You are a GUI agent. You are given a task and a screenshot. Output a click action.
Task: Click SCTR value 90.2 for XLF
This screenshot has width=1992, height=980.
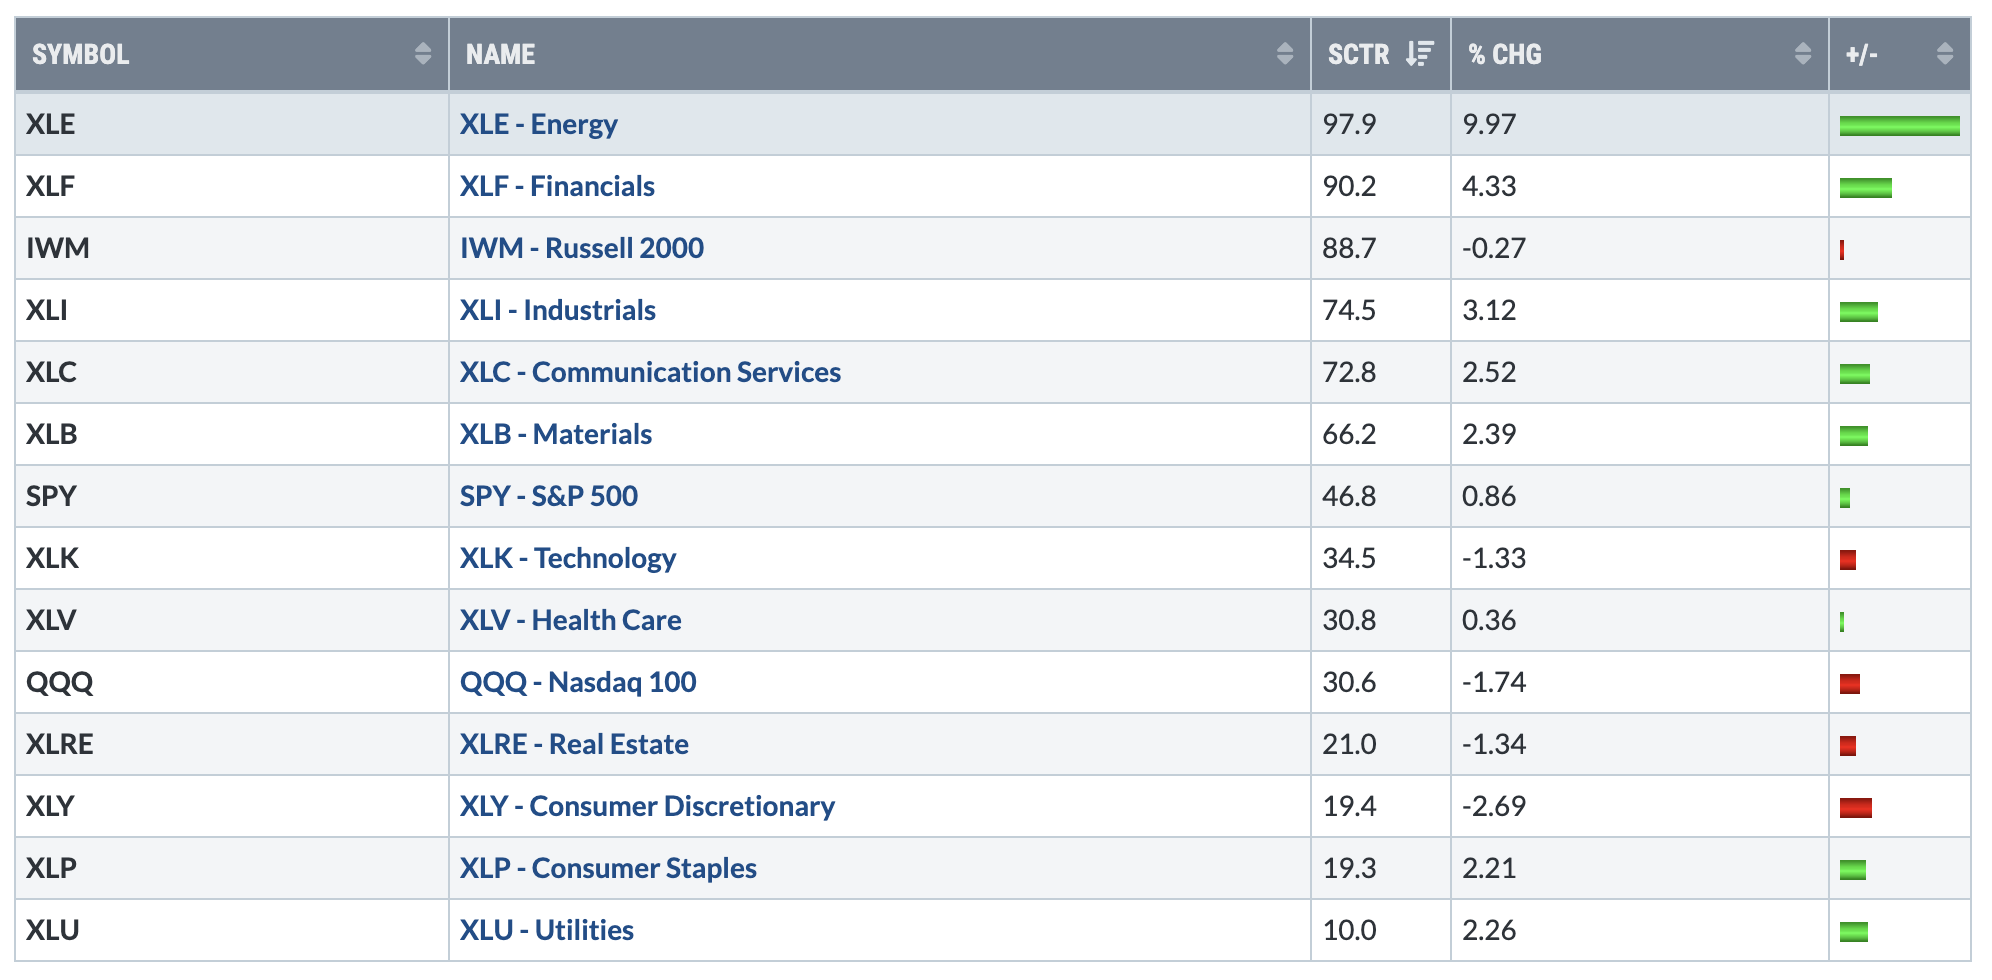pos(1349,186)
